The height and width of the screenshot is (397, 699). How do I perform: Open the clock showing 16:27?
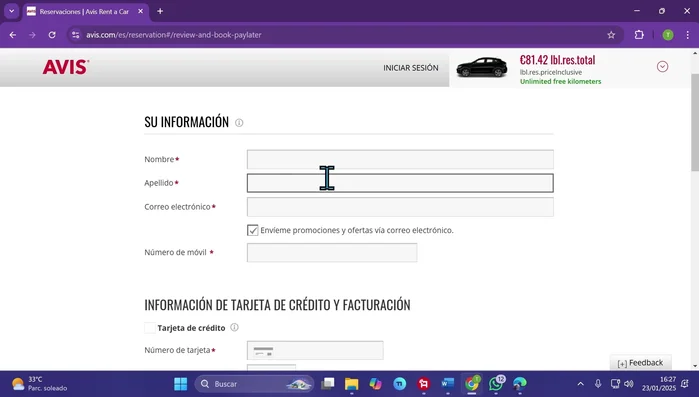click(658, 384)
